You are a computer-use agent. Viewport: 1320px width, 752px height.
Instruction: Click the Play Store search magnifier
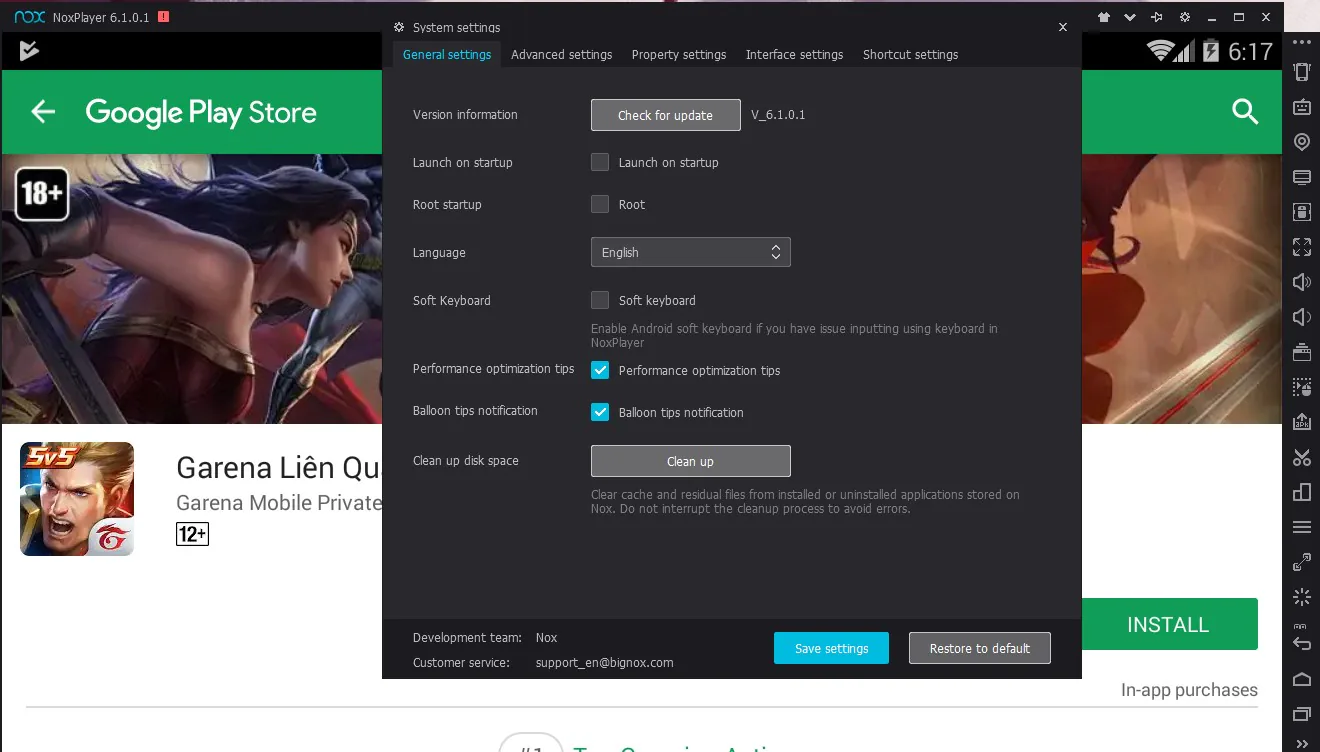(1245, 112)
